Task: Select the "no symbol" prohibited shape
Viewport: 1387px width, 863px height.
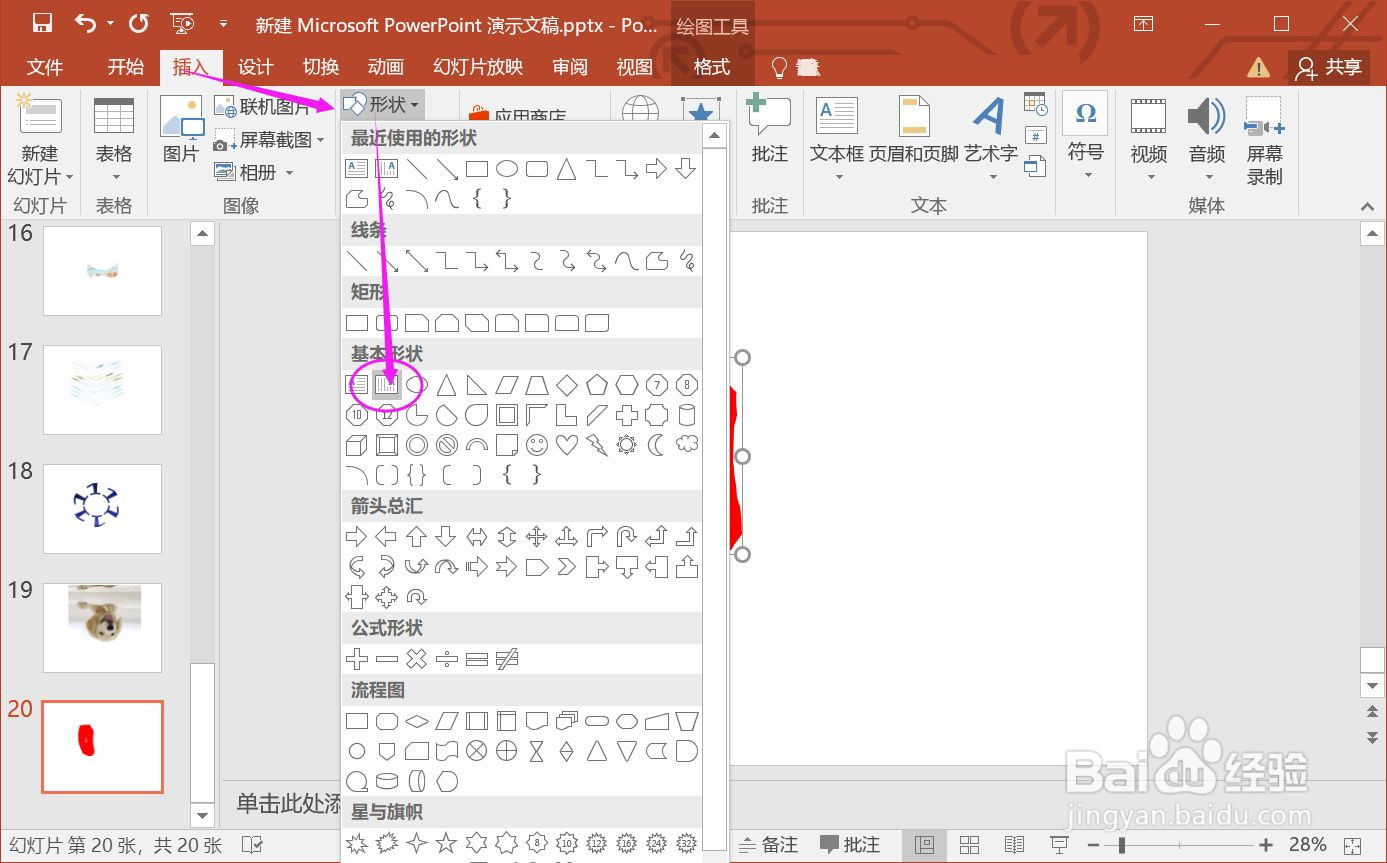Action: (447, 445)
